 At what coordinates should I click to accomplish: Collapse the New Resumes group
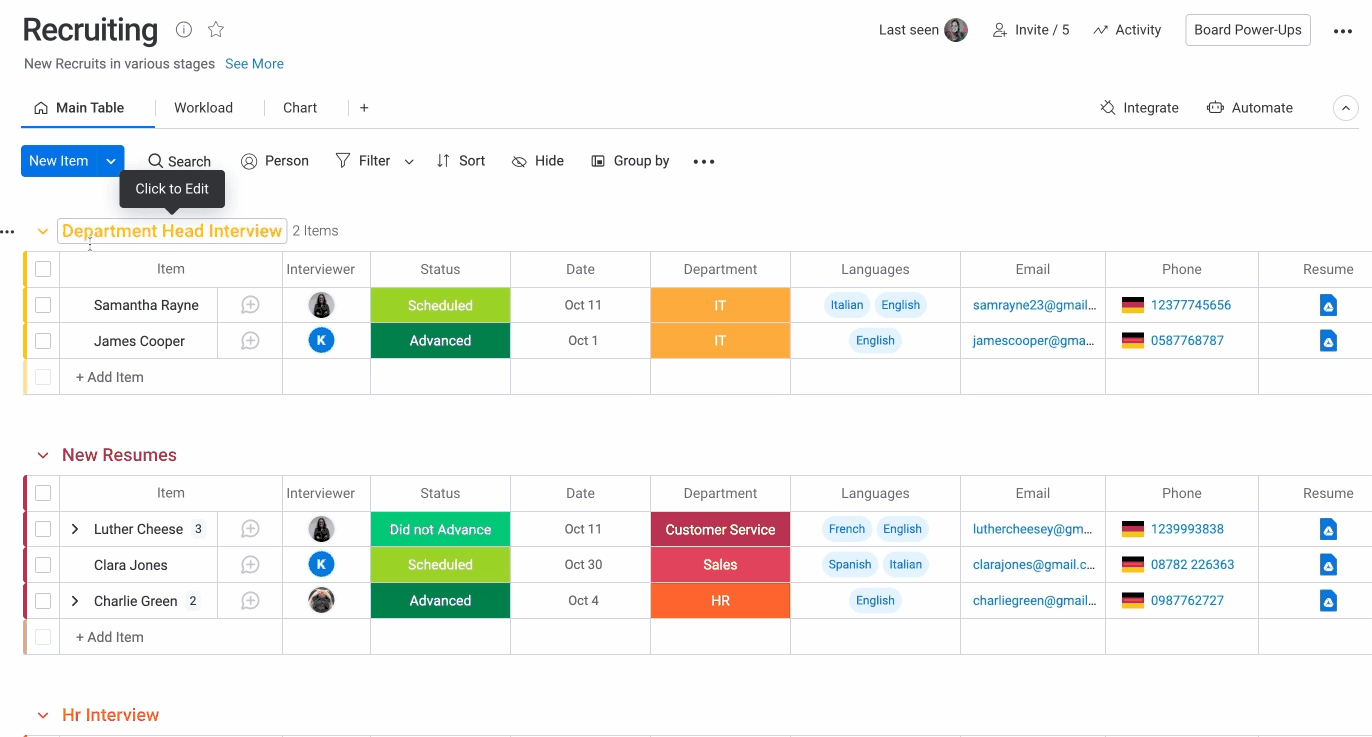tap(43, 456)
